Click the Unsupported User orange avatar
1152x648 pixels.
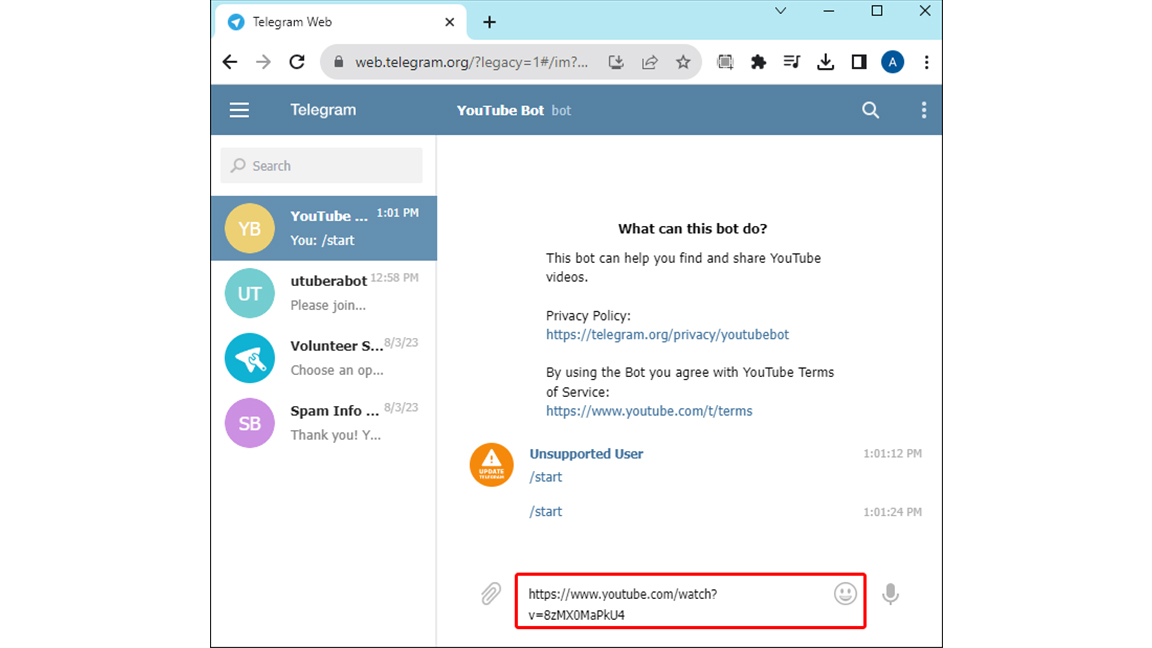(x=492, y=465)
